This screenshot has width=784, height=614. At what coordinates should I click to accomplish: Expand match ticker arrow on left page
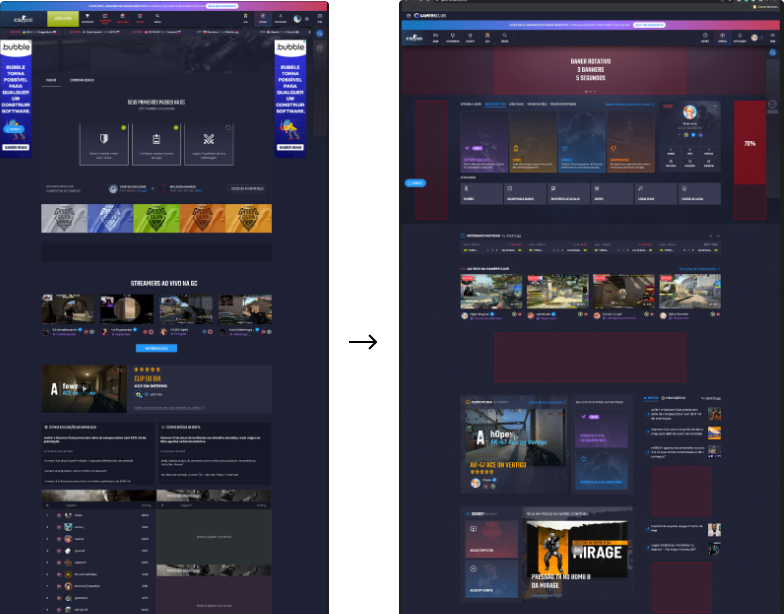coord(309,32)
